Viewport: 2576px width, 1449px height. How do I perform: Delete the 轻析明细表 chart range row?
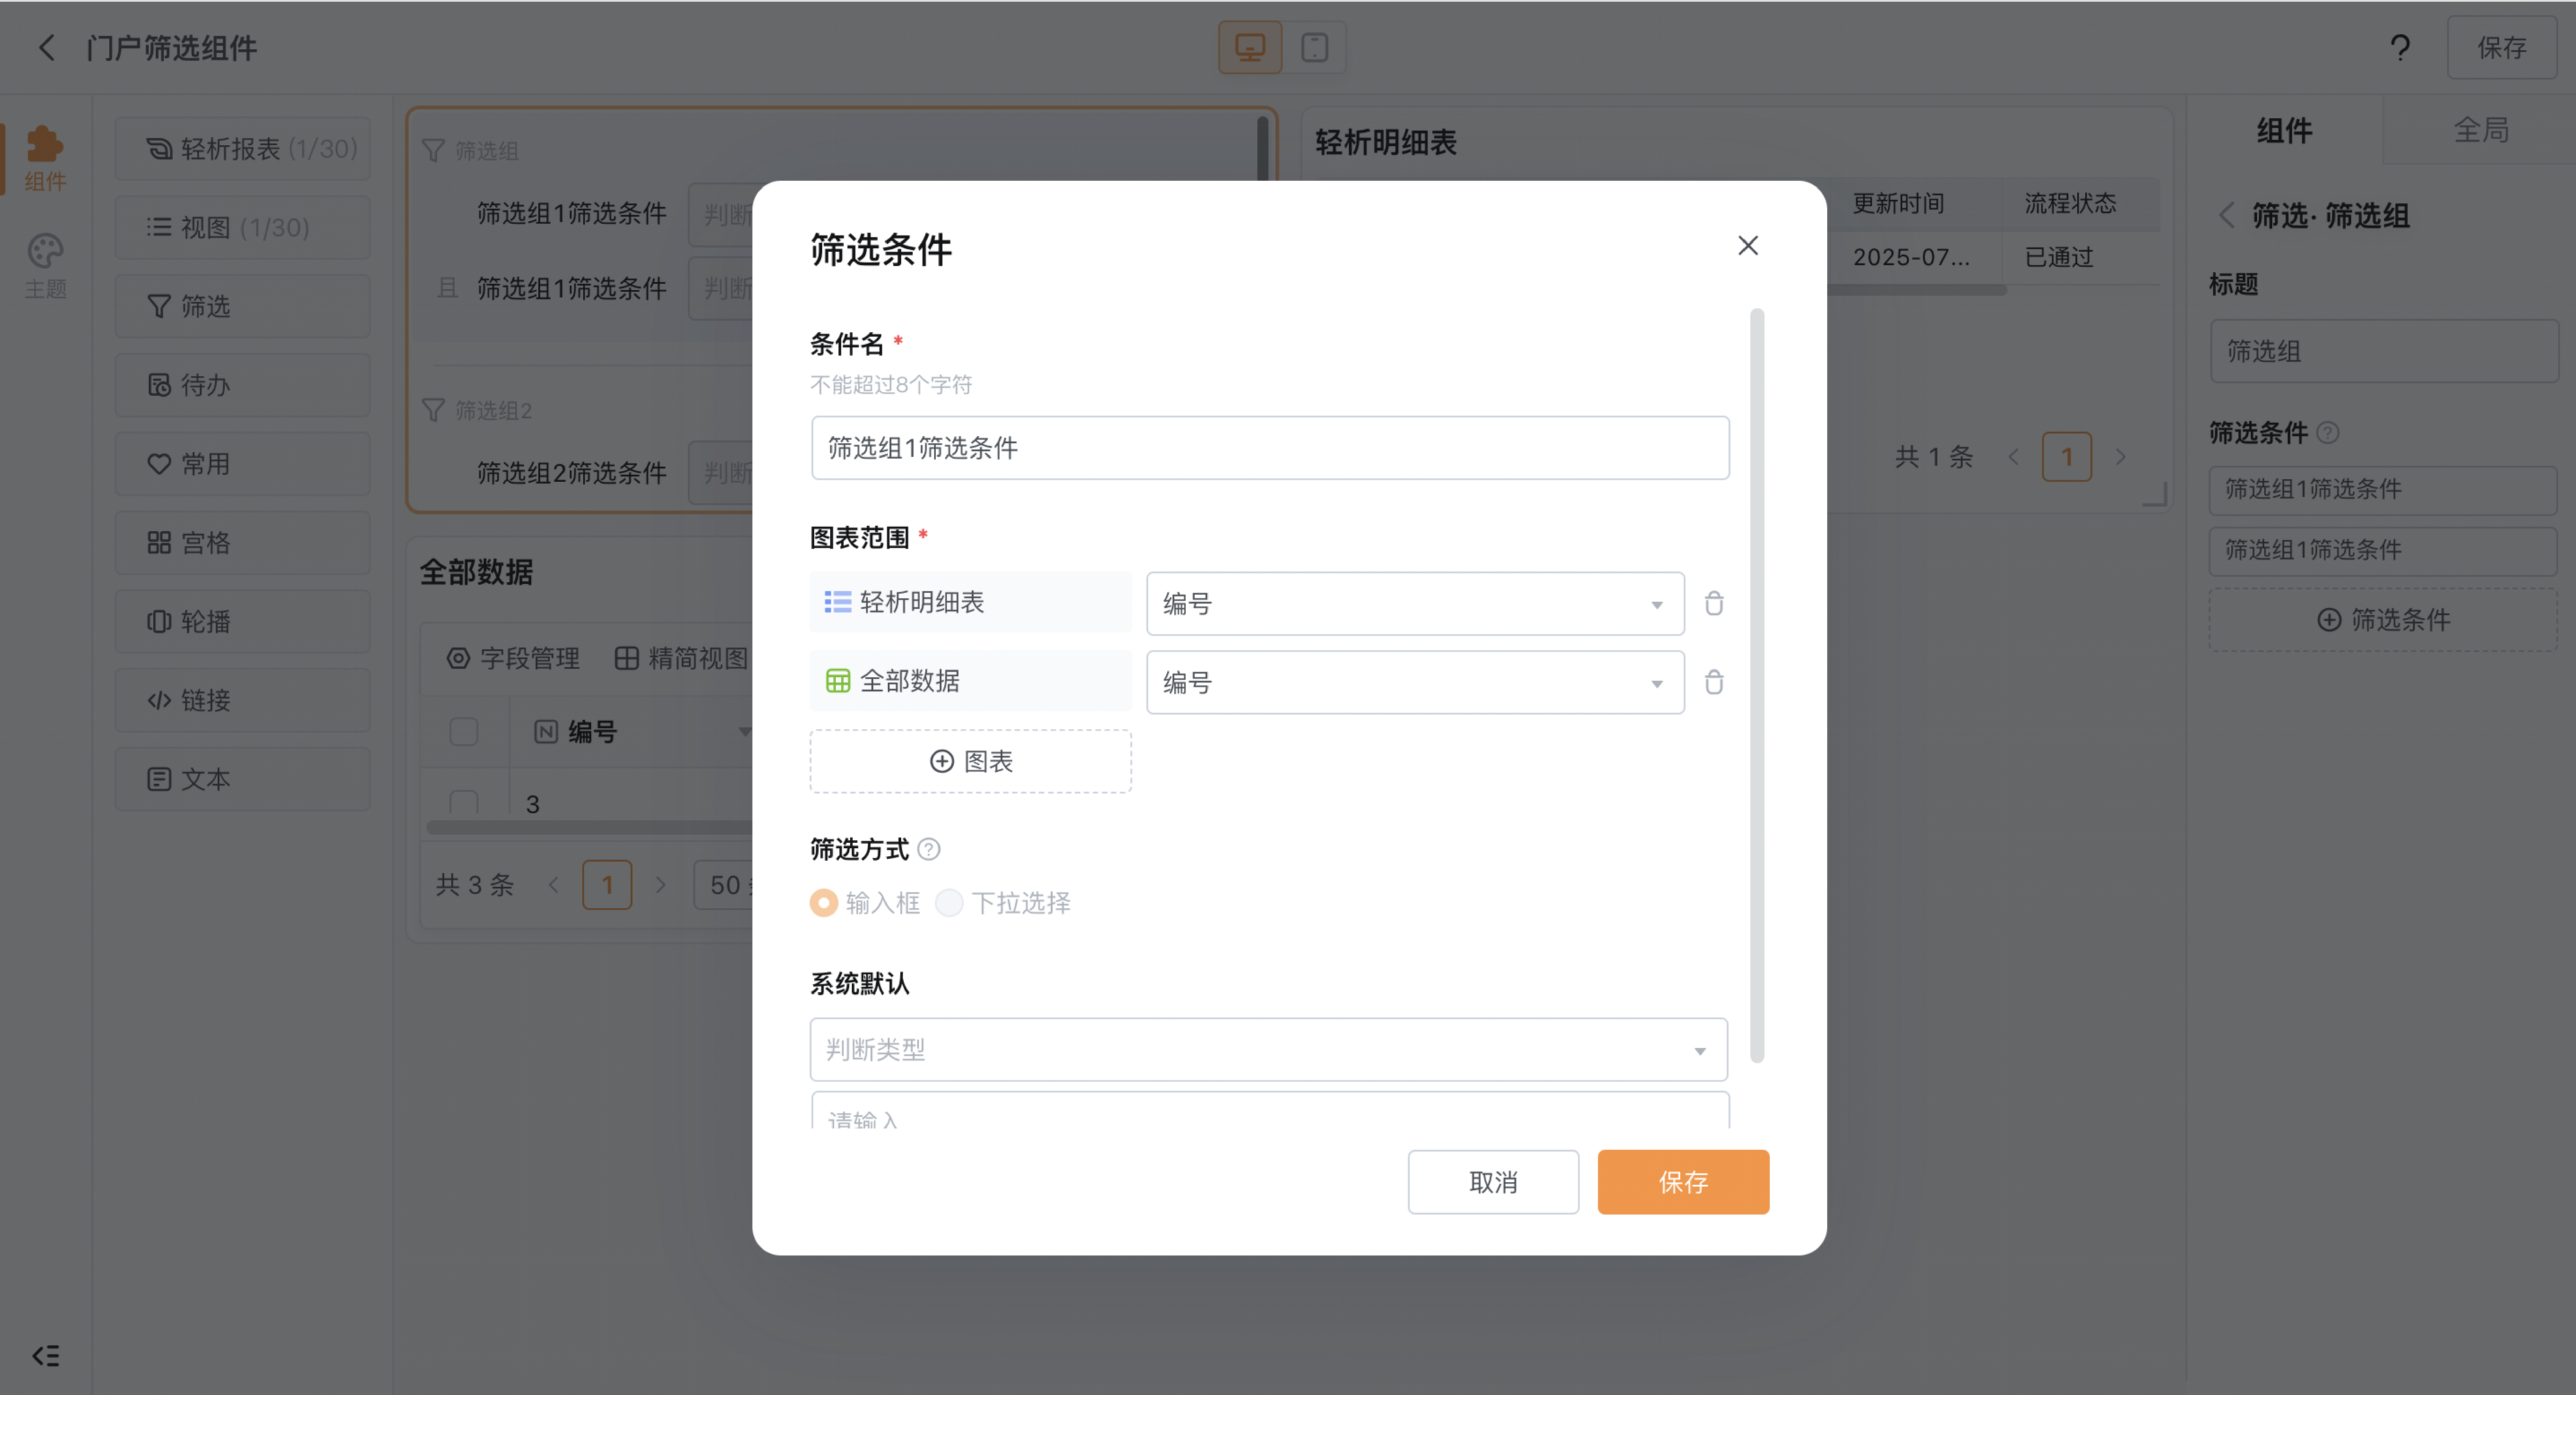click(1714, 603)
